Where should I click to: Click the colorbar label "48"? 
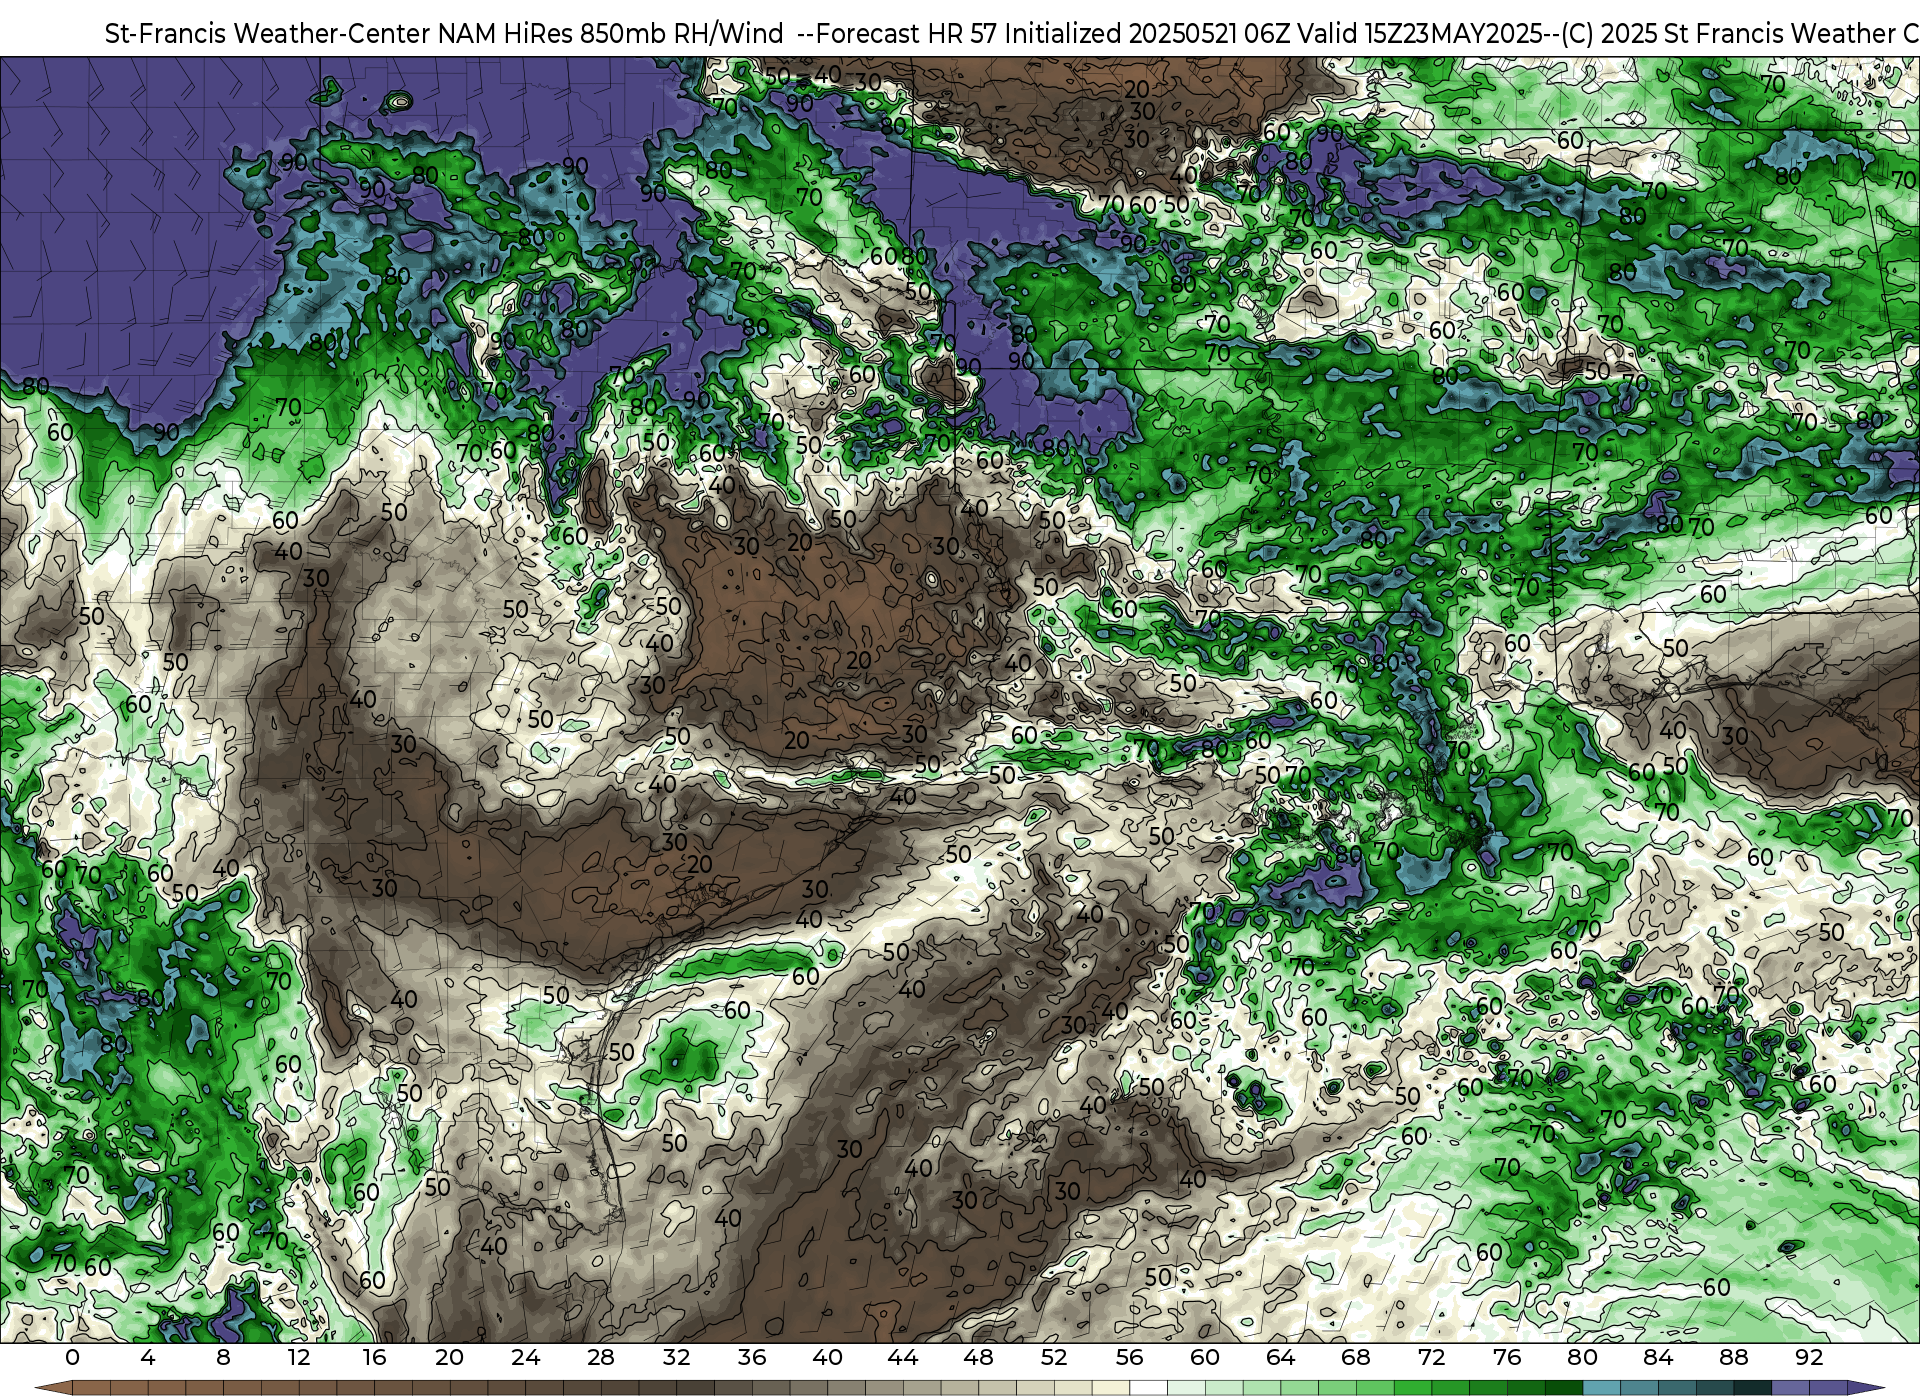[978, 1357]
